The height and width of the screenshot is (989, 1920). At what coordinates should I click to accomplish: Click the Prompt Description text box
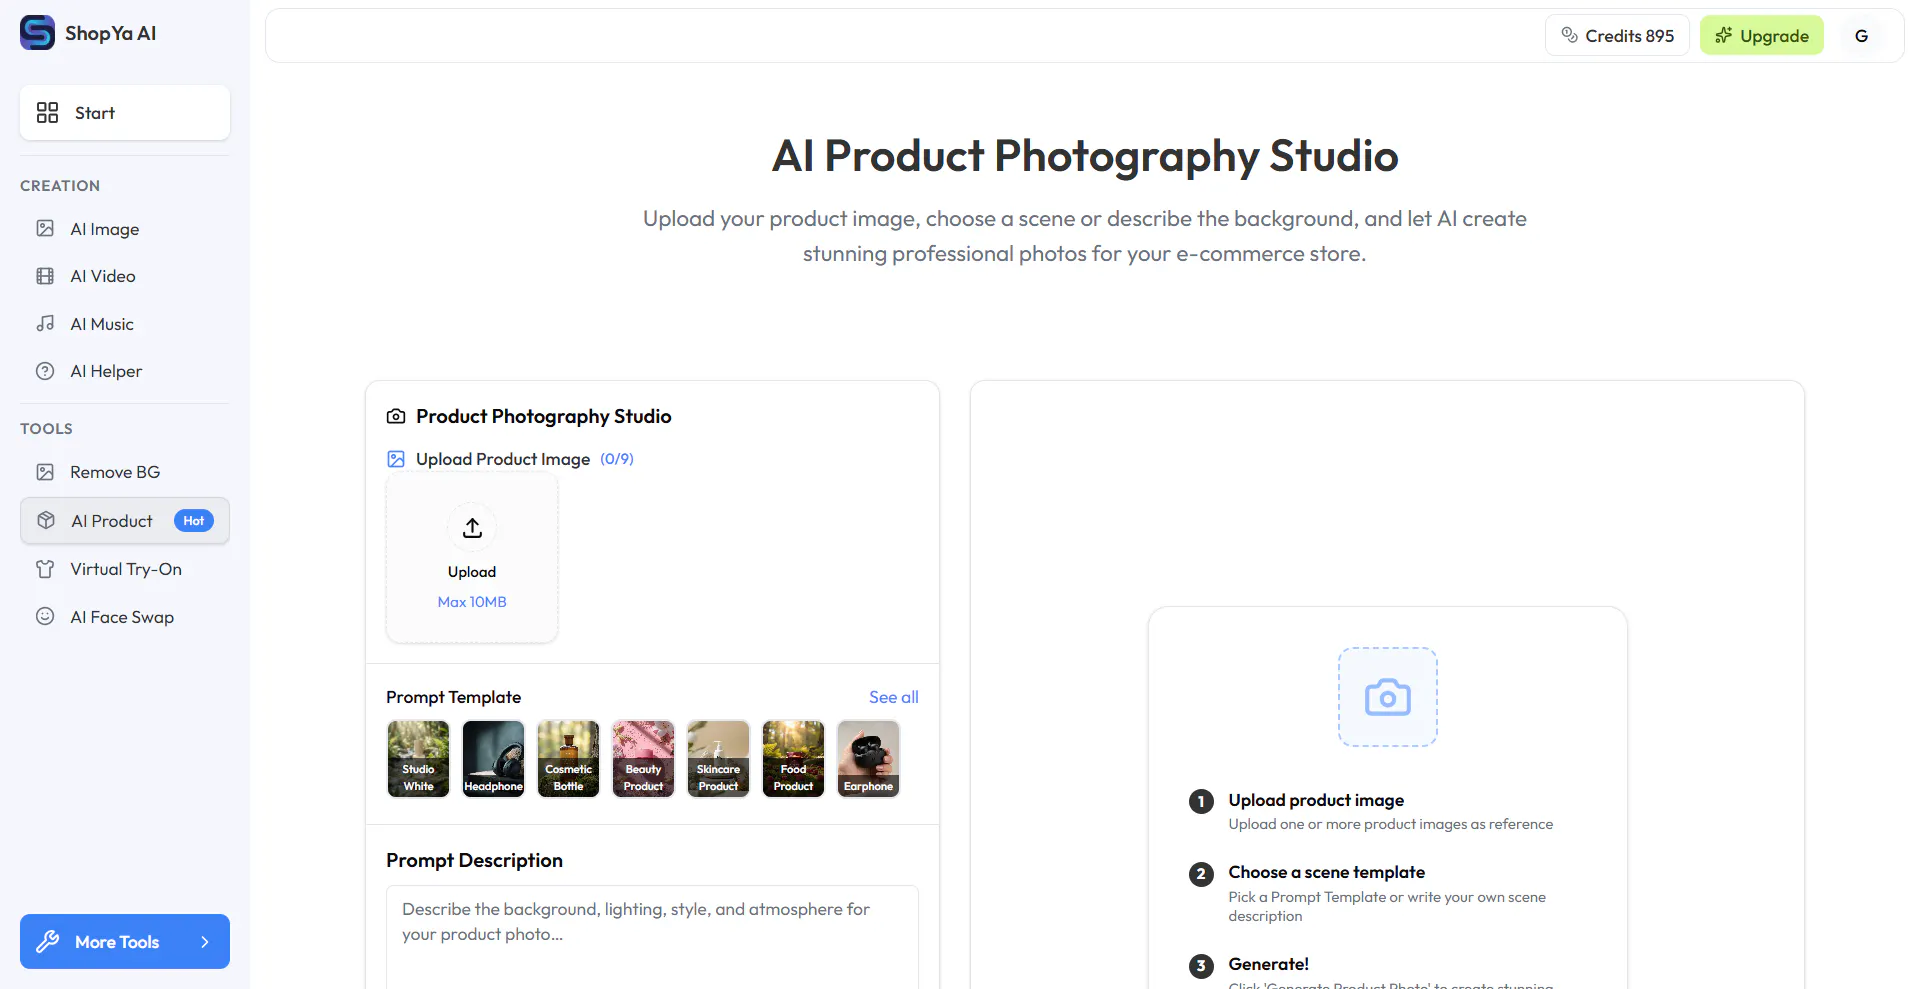point(652,937)
